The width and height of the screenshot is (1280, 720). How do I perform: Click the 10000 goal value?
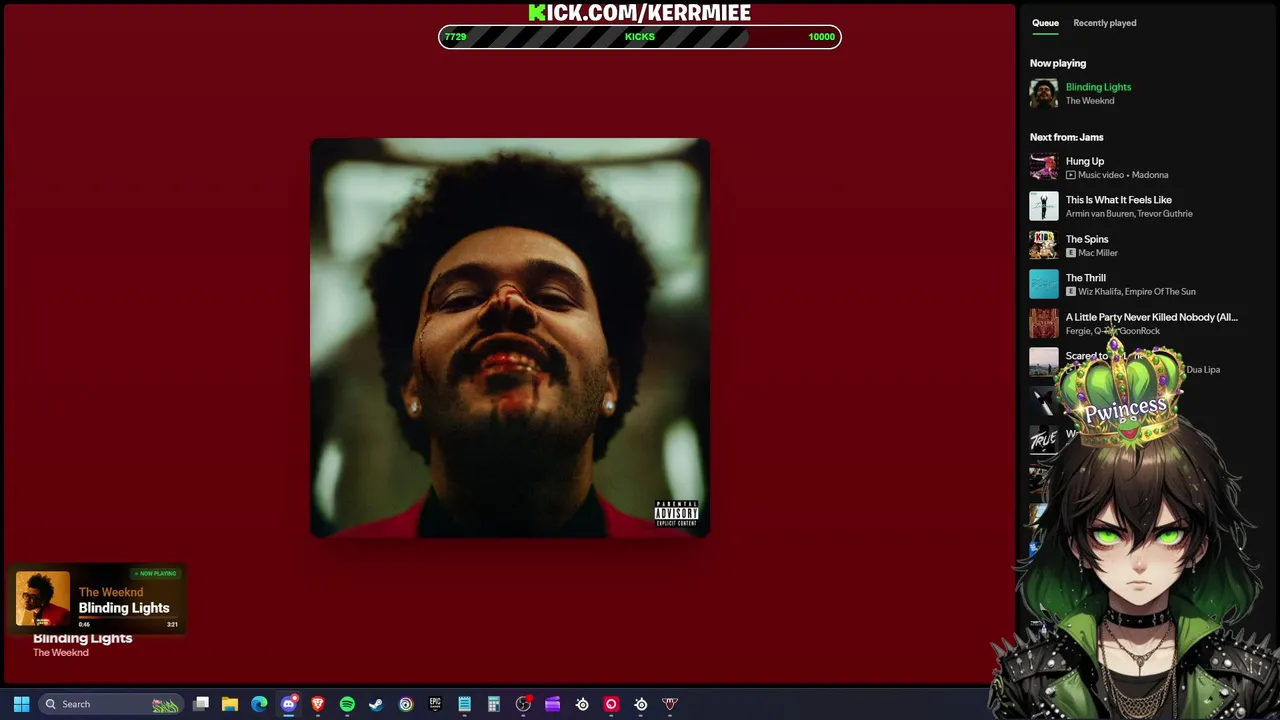coord(821,37)
